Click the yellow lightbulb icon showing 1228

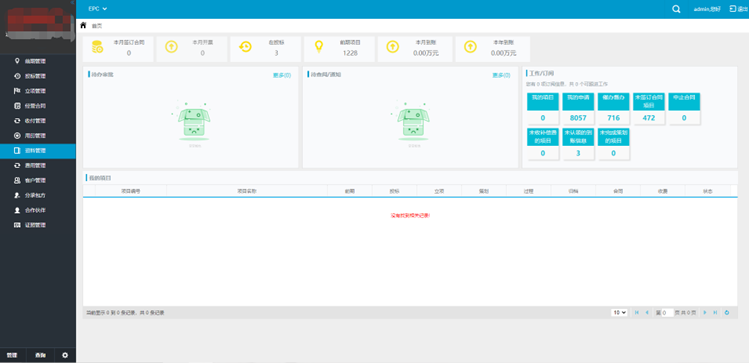[x=319, y=47]
